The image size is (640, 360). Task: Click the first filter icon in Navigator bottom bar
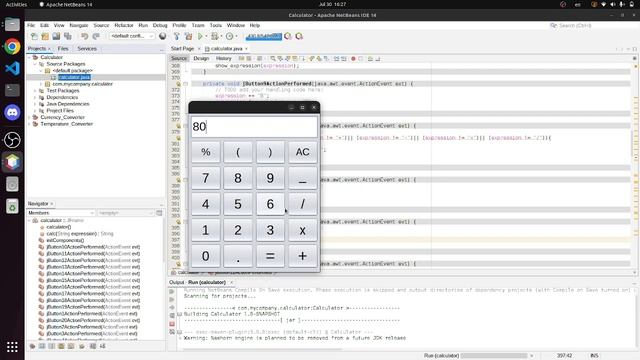coord(32,346)
